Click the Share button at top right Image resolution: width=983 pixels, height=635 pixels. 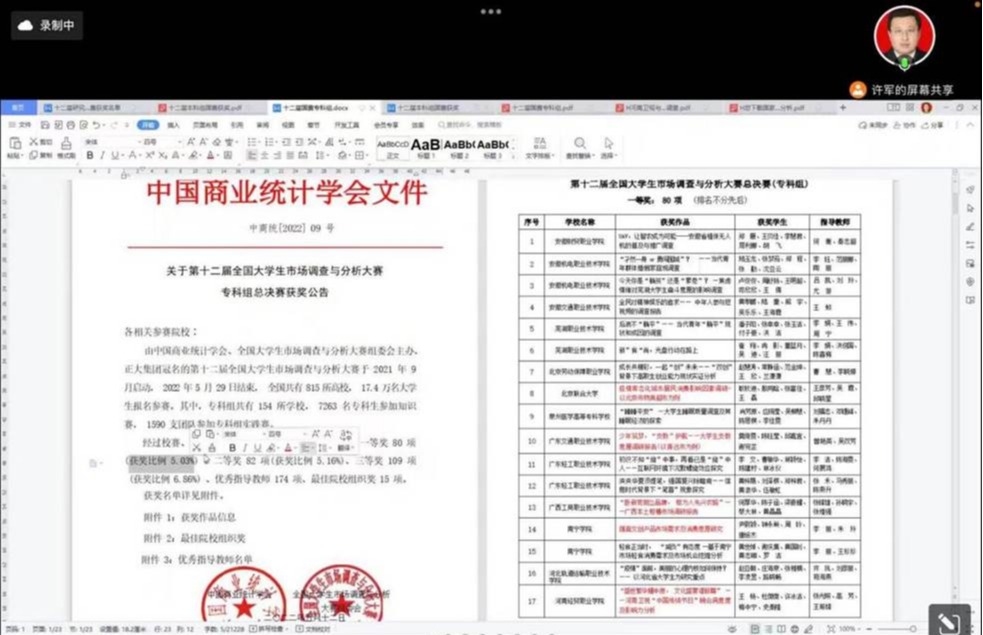[931, 126]
